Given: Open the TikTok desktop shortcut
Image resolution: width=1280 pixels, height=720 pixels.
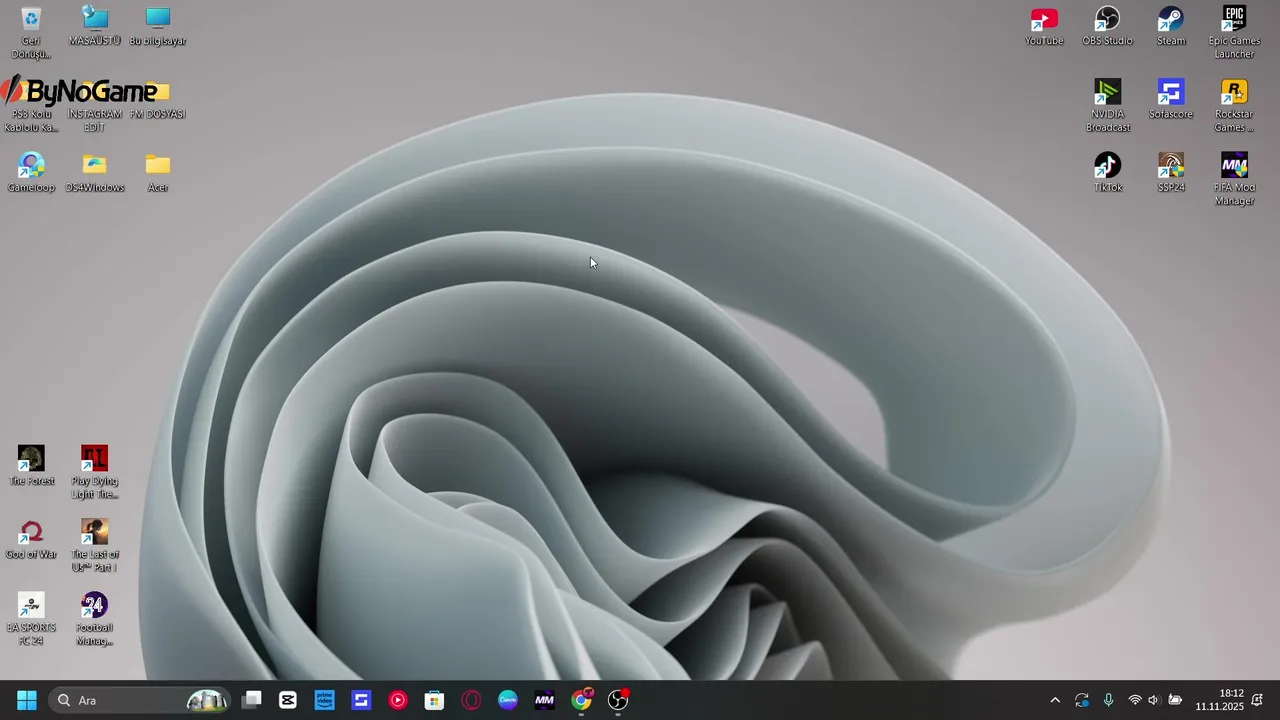Looking at the screenshot, I should pyautogui.click(x=1107, y=172).
